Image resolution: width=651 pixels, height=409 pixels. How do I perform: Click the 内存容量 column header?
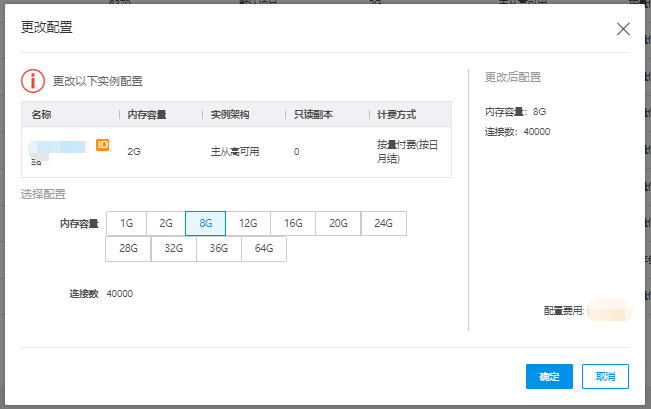[x=147, y=114]
